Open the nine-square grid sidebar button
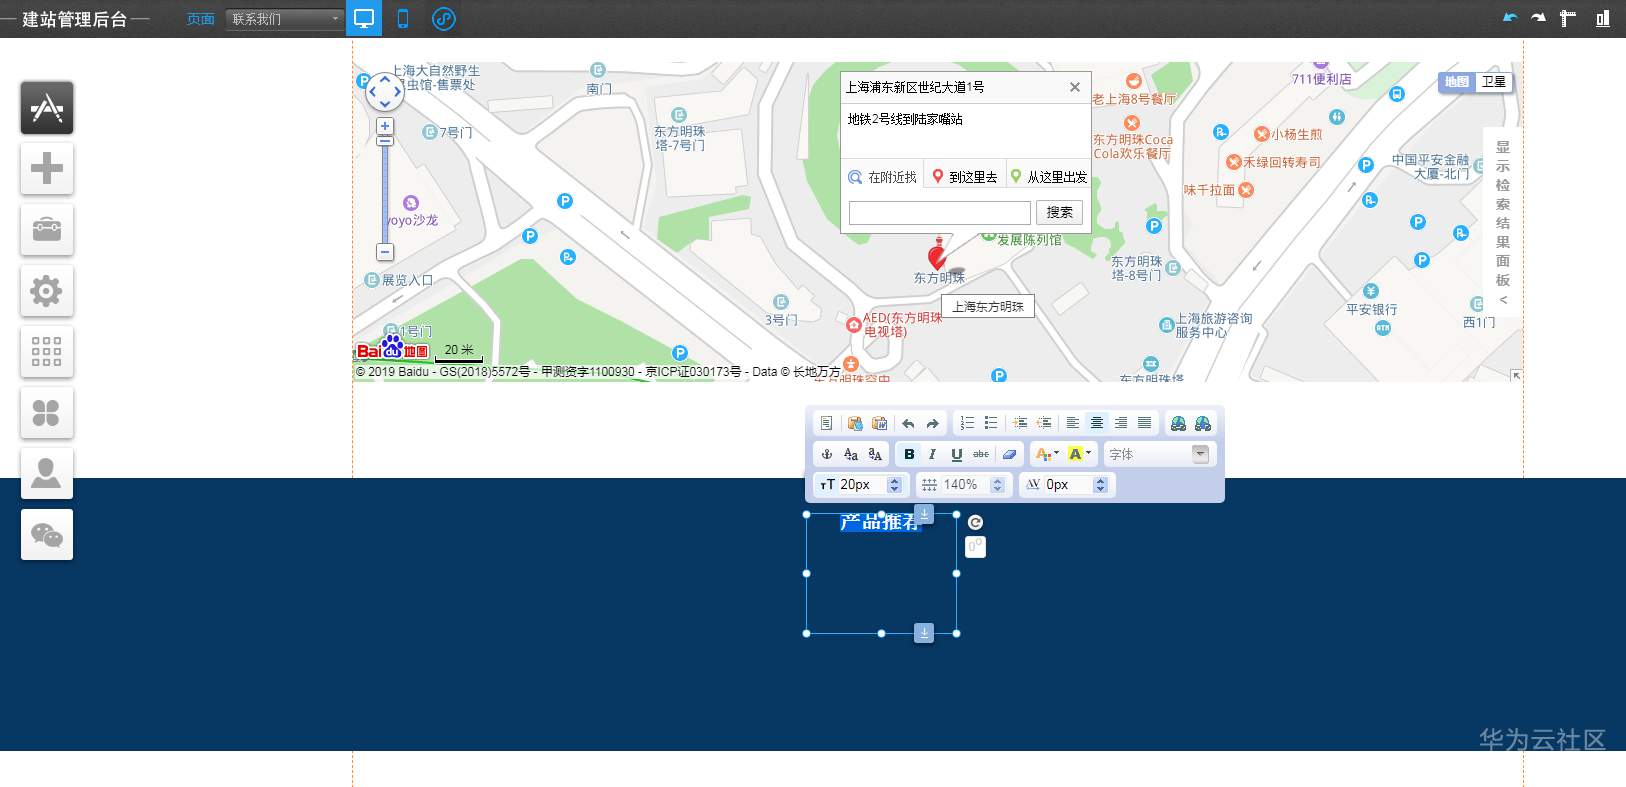This screenshot has height=787, width=1626. point(47,352)
